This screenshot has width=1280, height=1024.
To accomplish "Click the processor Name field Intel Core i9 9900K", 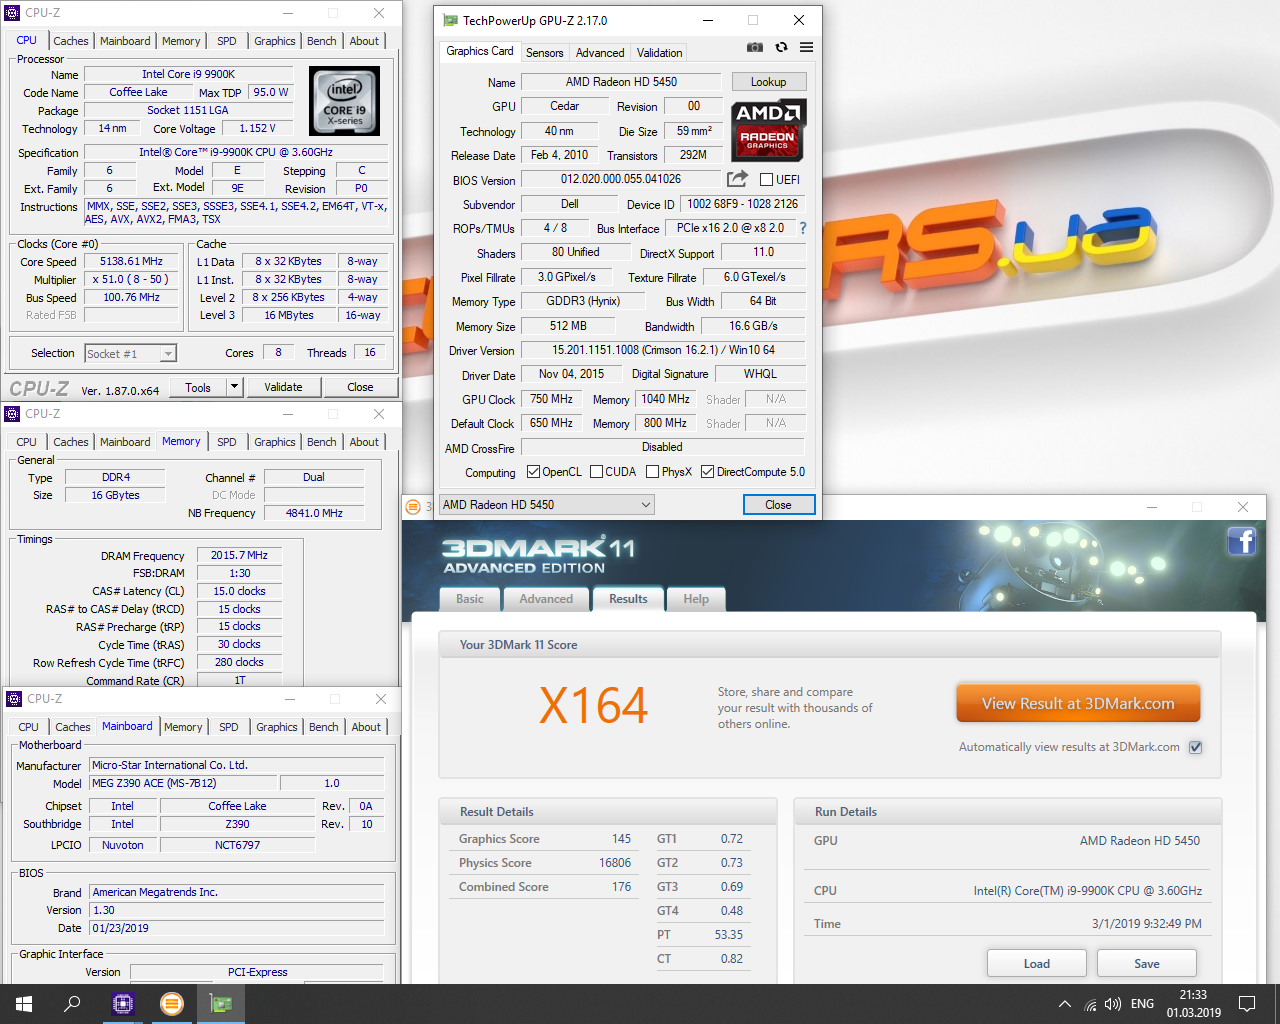I will tap(188, 74).
